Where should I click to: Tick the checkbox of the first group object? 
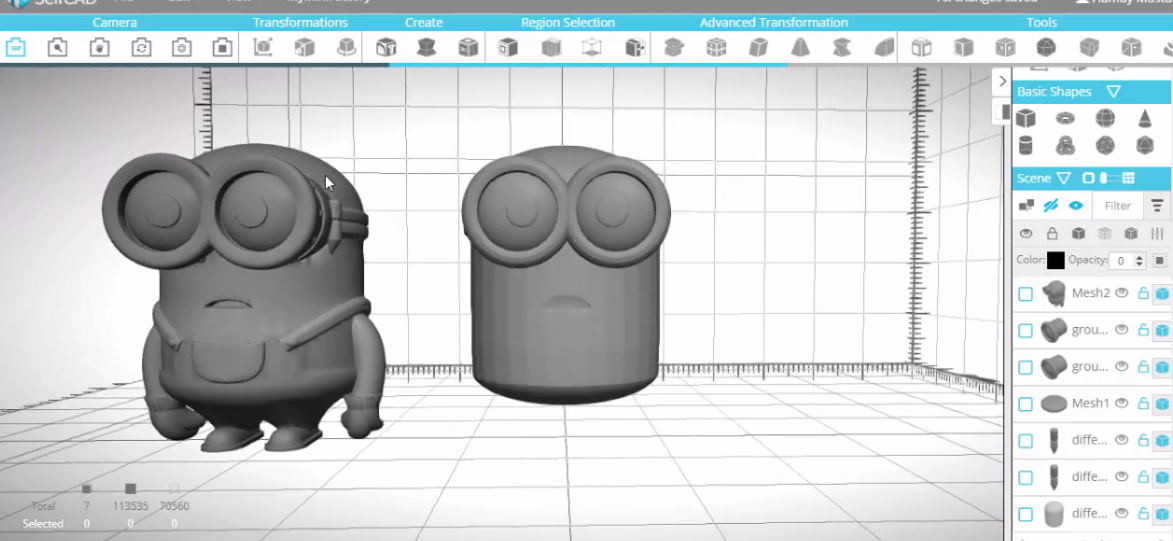[x=1025, y=331]
